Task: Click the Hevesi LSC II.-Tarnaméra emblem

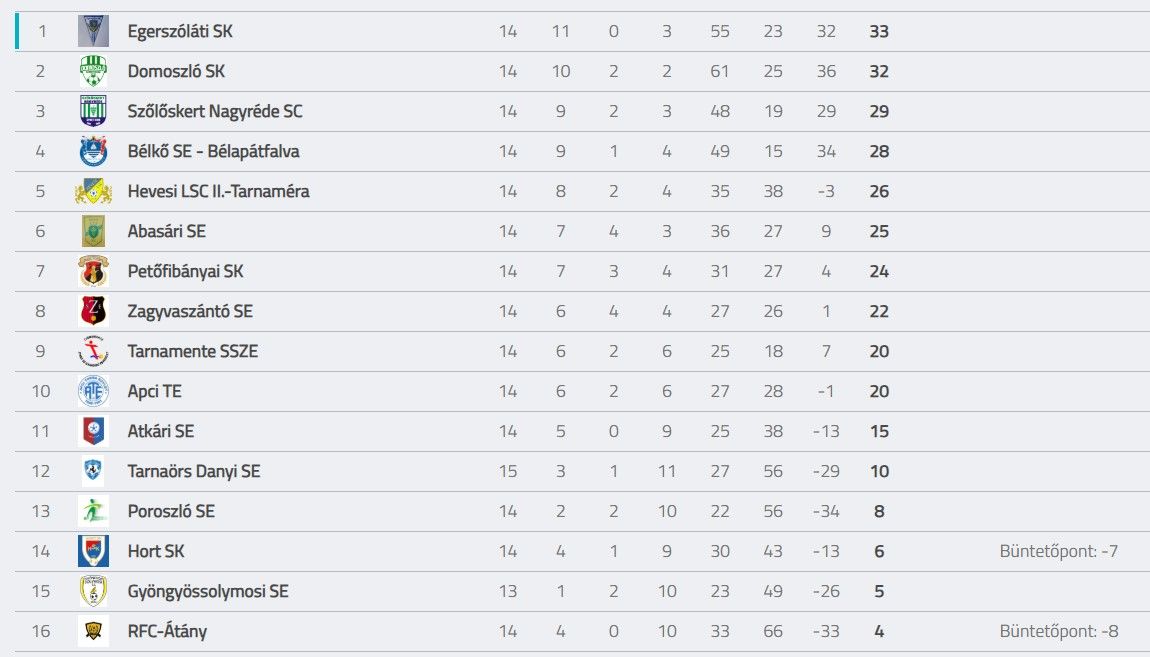Action: (93, 191)
